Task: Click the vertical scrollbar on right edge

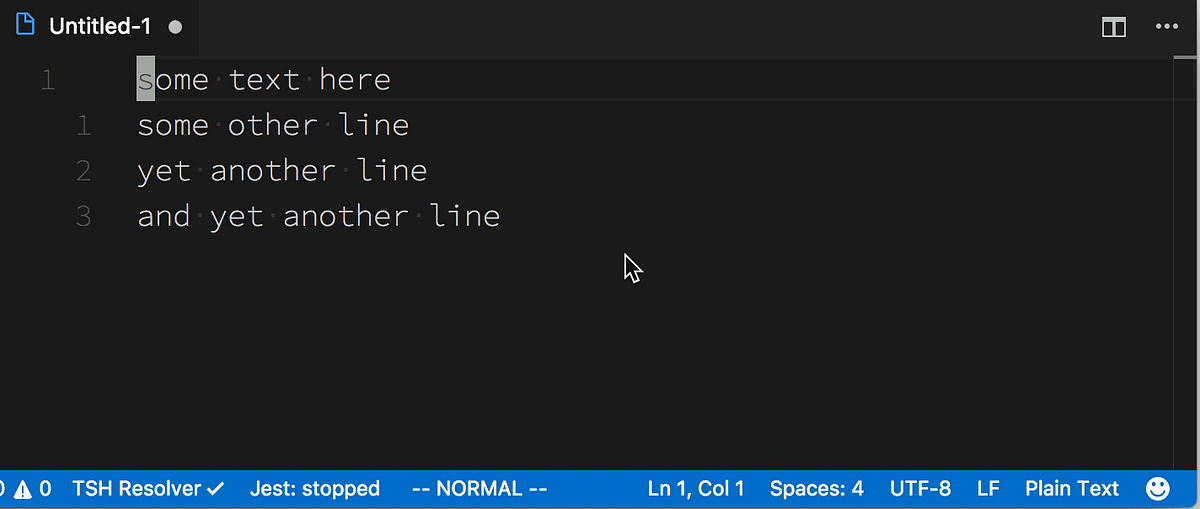Action: coord(1186,262)
